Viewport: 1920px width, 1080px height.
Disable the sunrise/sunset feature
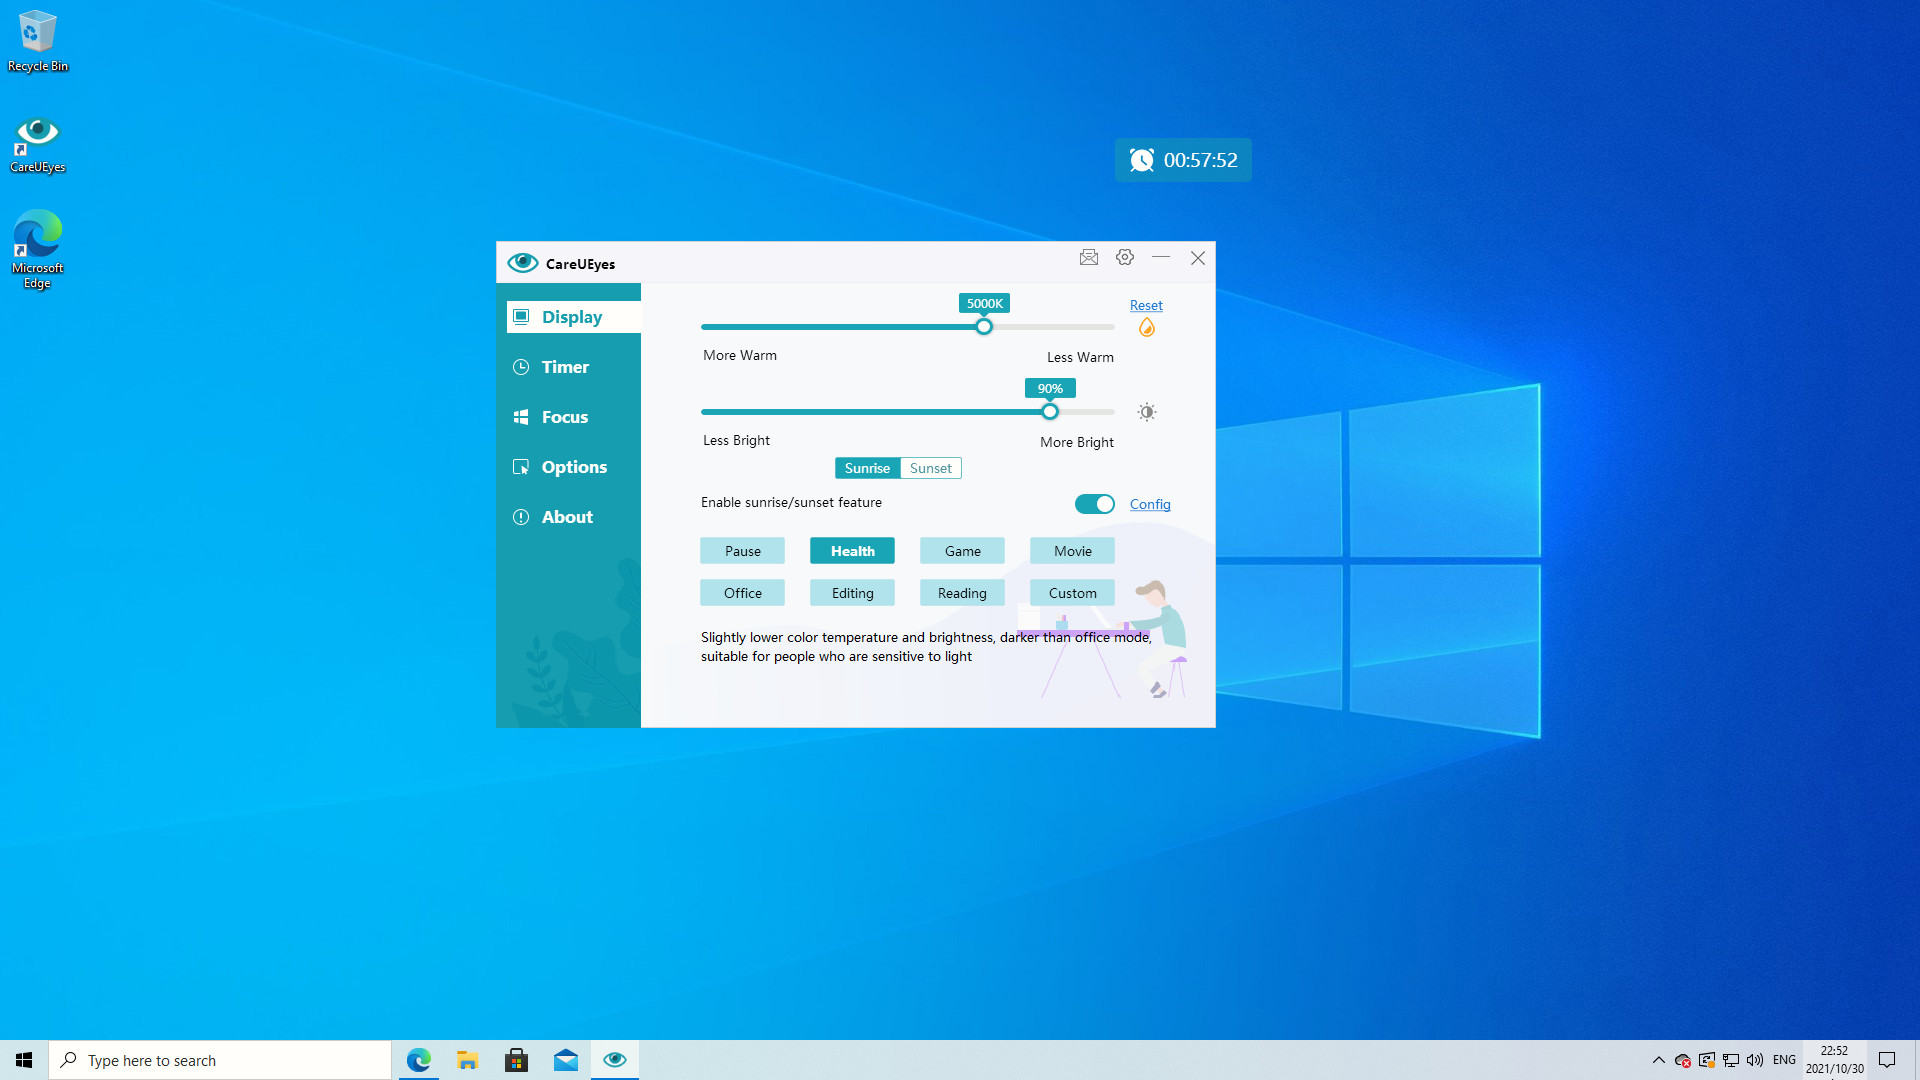[x=1094, y=503]
